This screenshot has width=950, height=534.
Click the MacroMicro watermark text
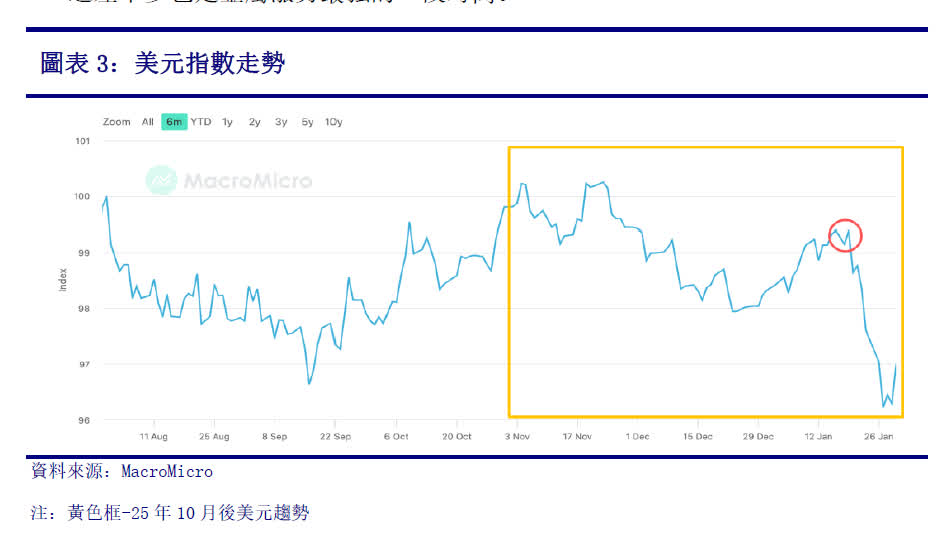click(x=247, y=181)
